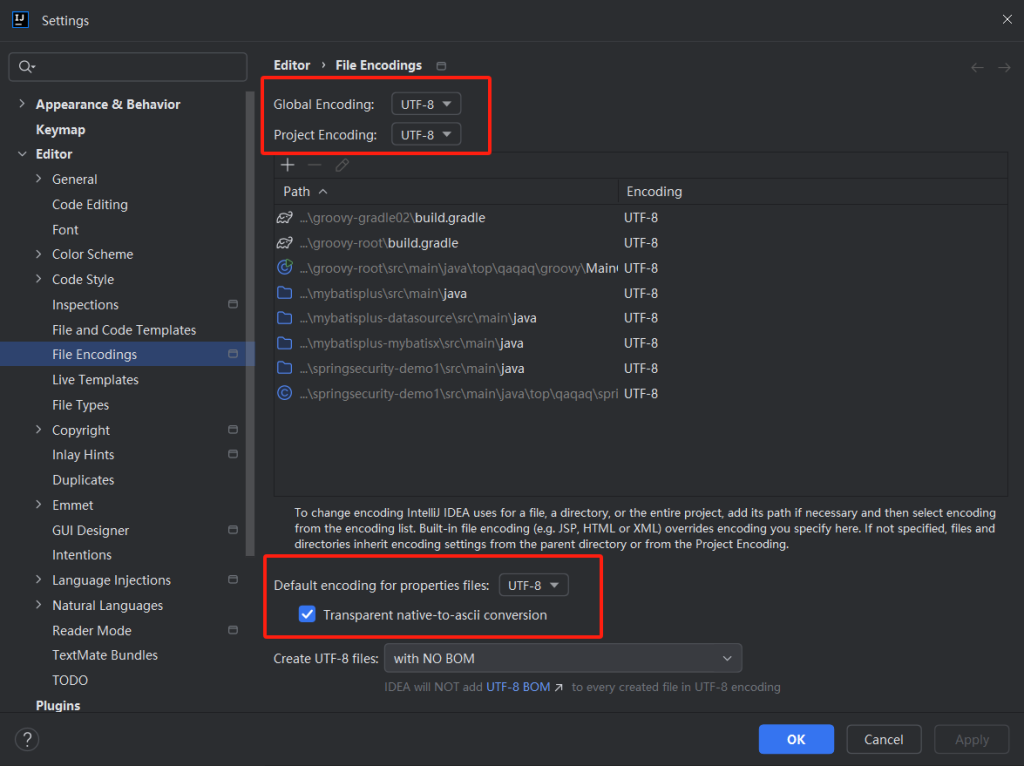
Task: Toggle Transparent native-to-ascii conversion checkbox
Action: (x=307, y=614)
